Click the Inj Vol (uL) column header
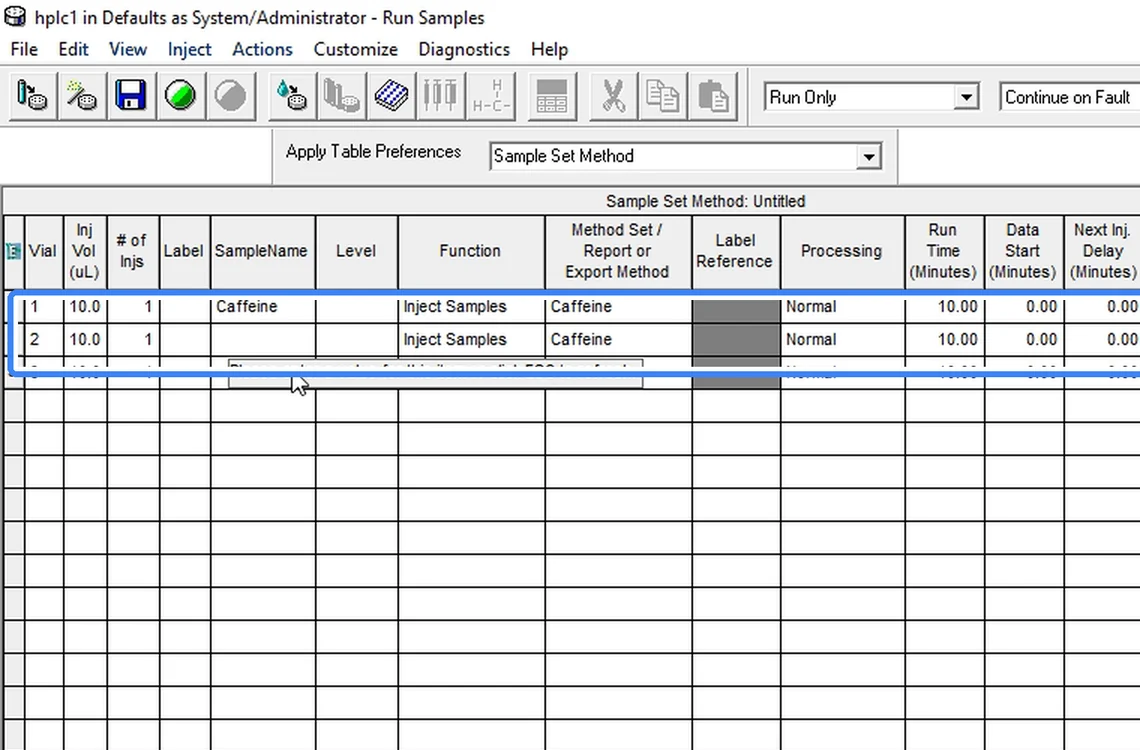 pos(84,251)
